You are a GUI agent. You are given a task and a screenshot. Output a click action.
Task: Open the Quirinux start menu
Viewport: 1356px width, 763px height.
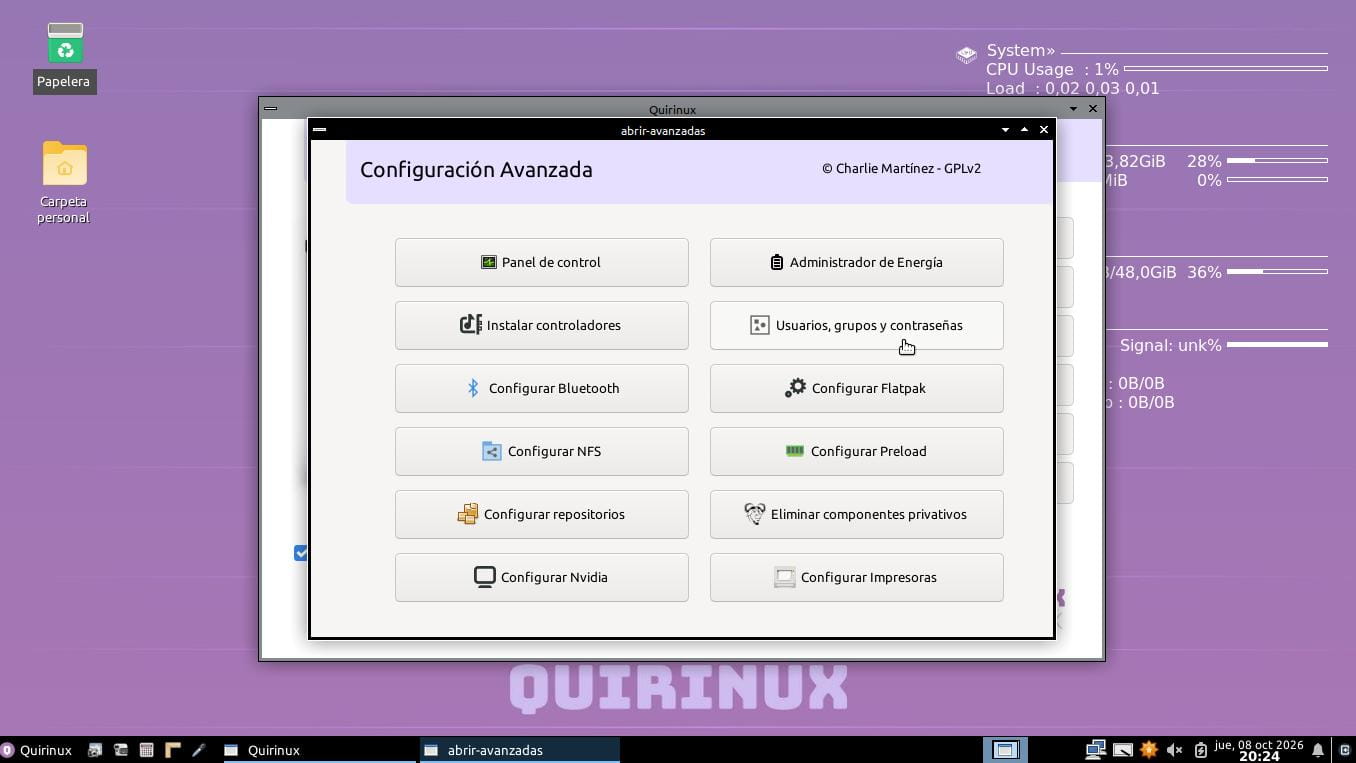37,750
